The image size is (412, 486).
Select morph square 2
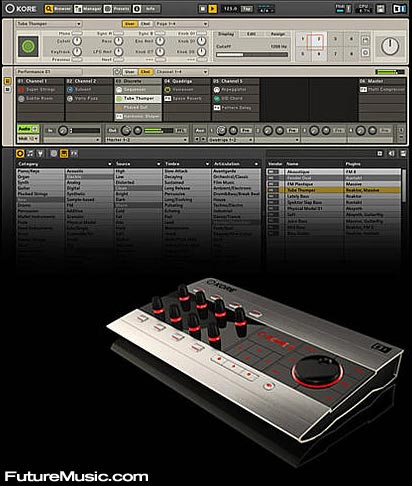pyautogui.click(x=319, y=39)
